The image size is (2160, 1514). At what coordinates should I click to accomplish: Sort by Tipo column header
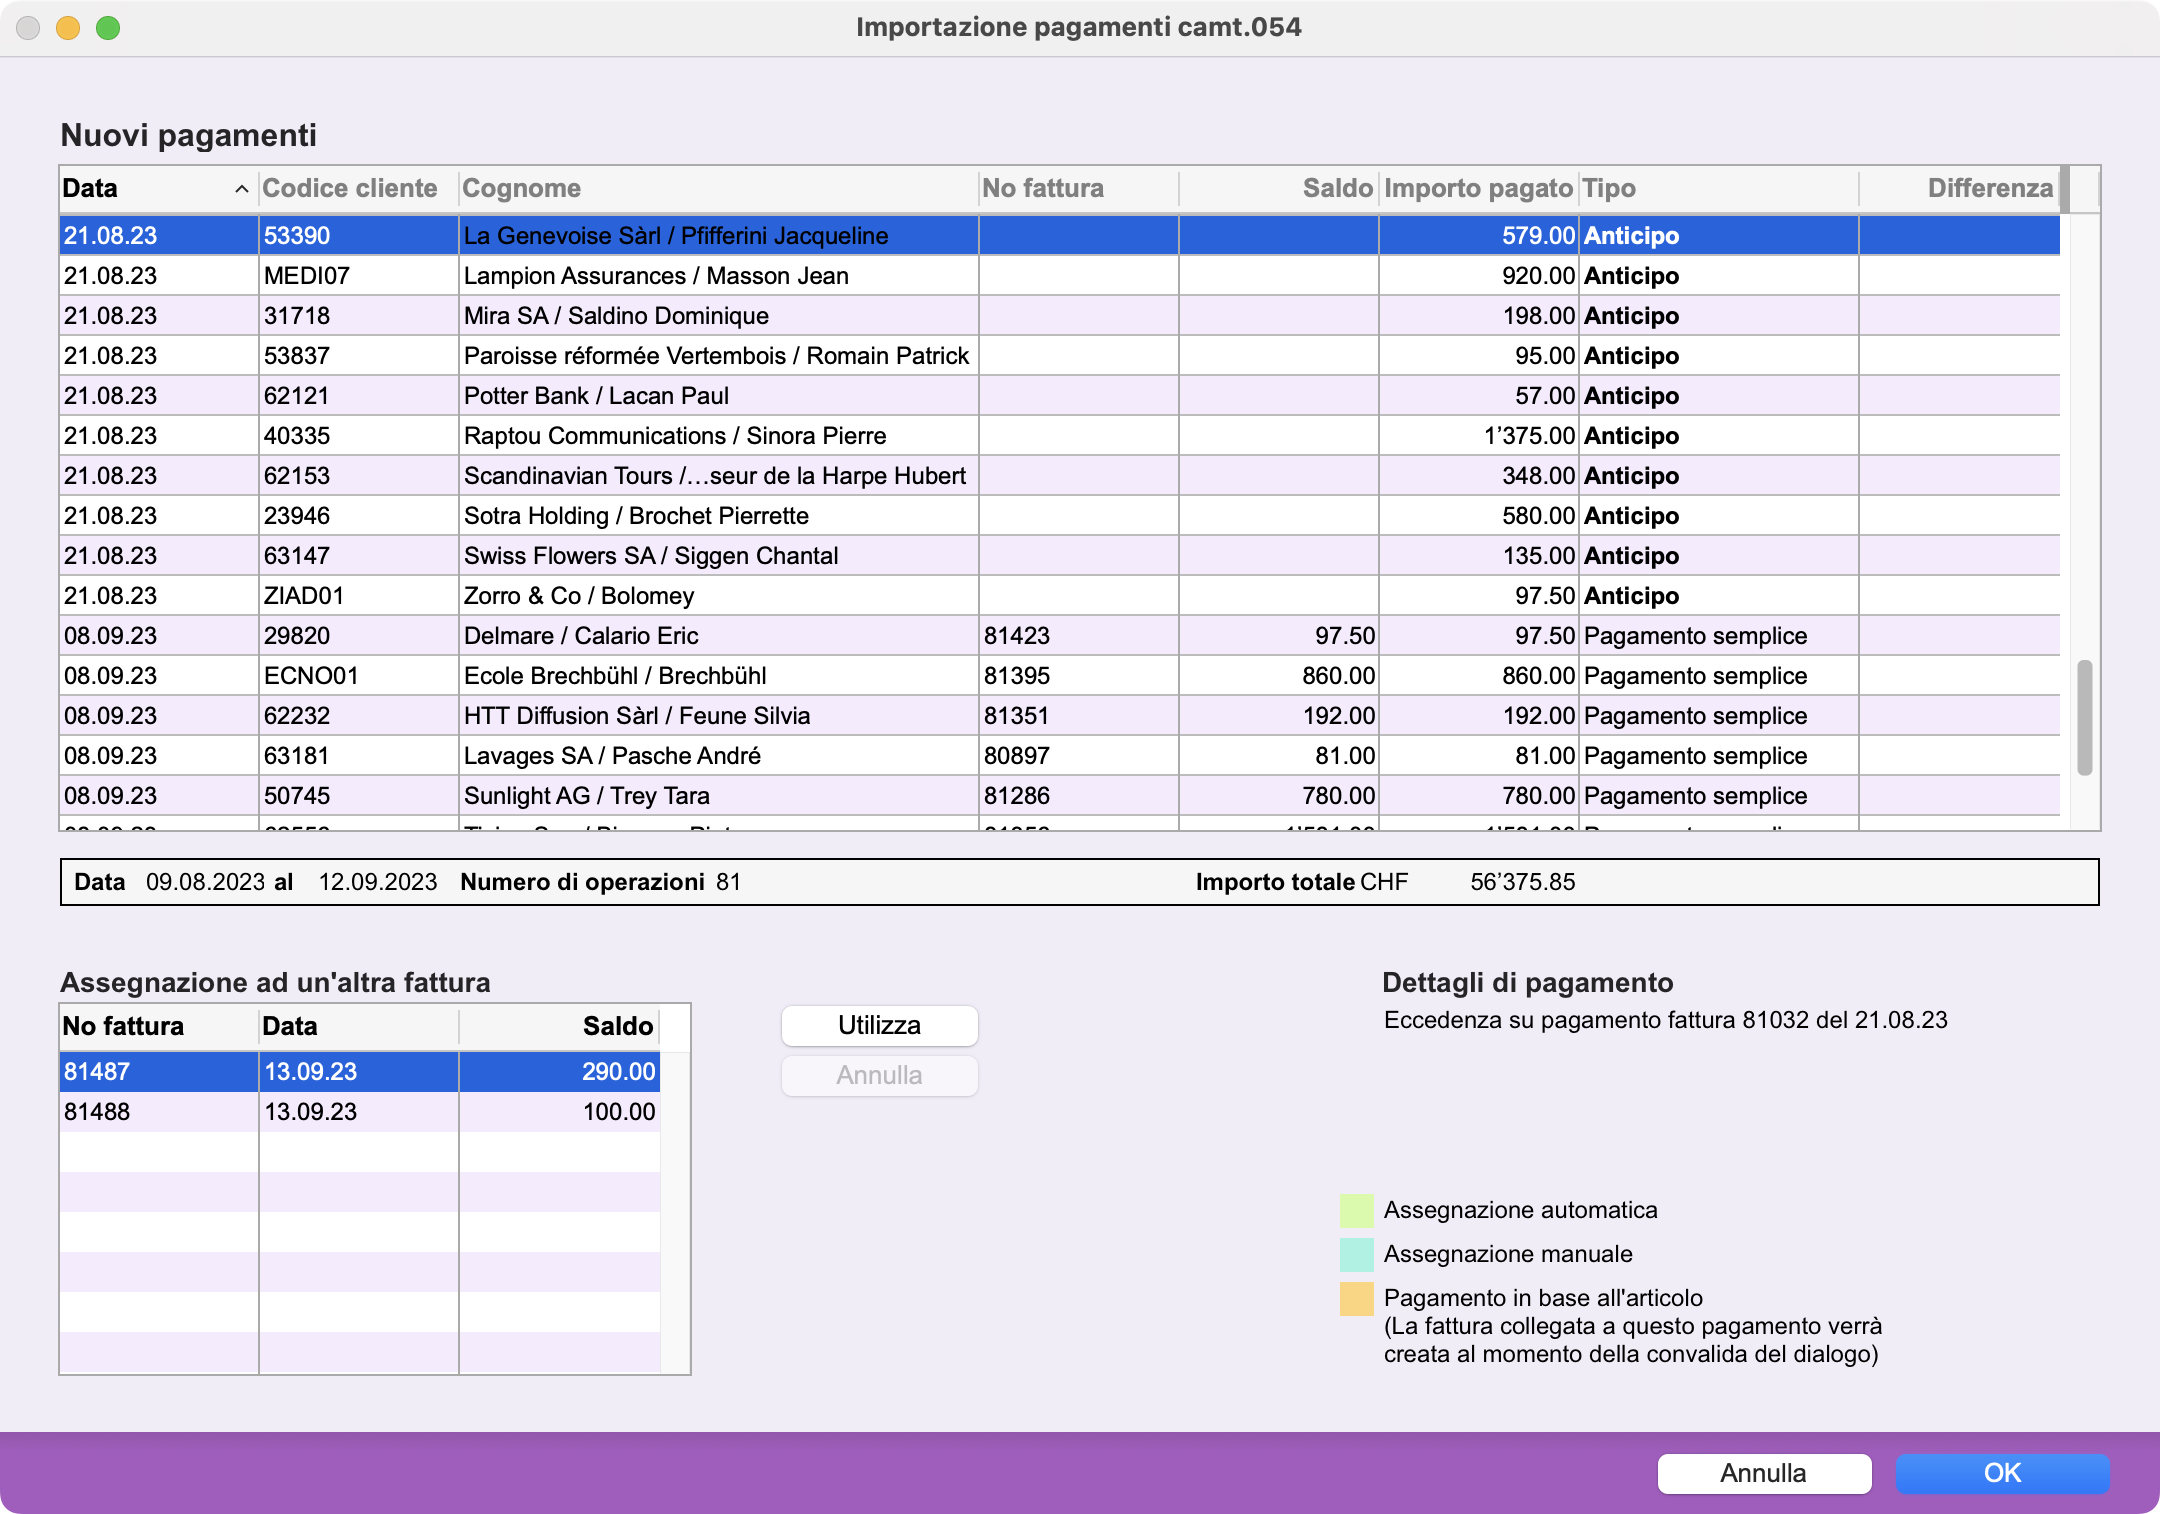click(1718, 188)
